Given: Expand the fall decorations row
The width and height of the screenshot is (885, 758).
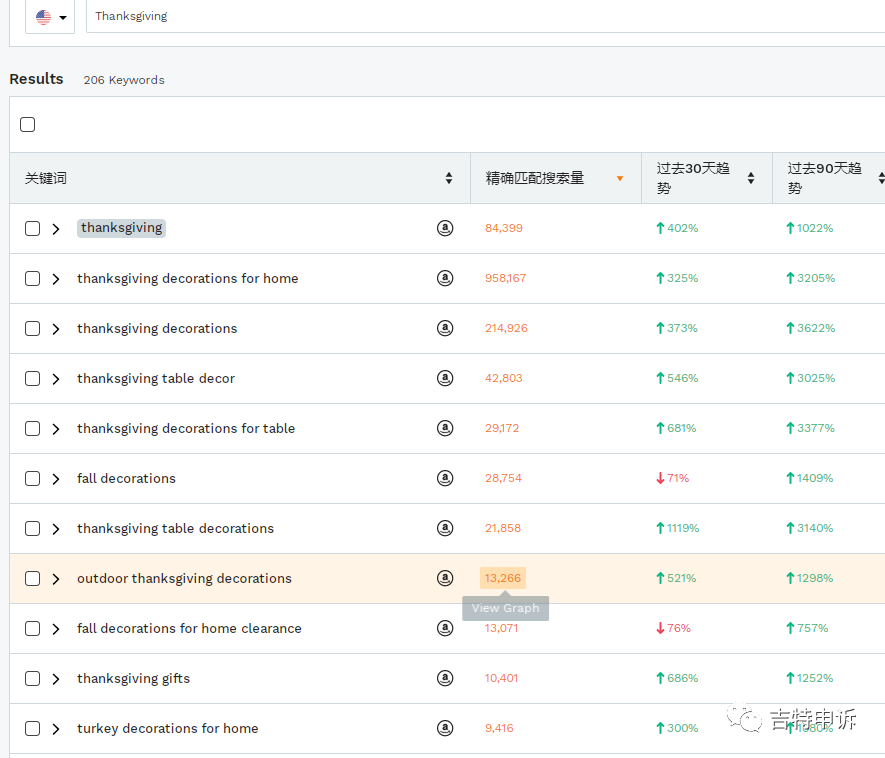Looking at the screenshot, I should (x=56, y=479).
